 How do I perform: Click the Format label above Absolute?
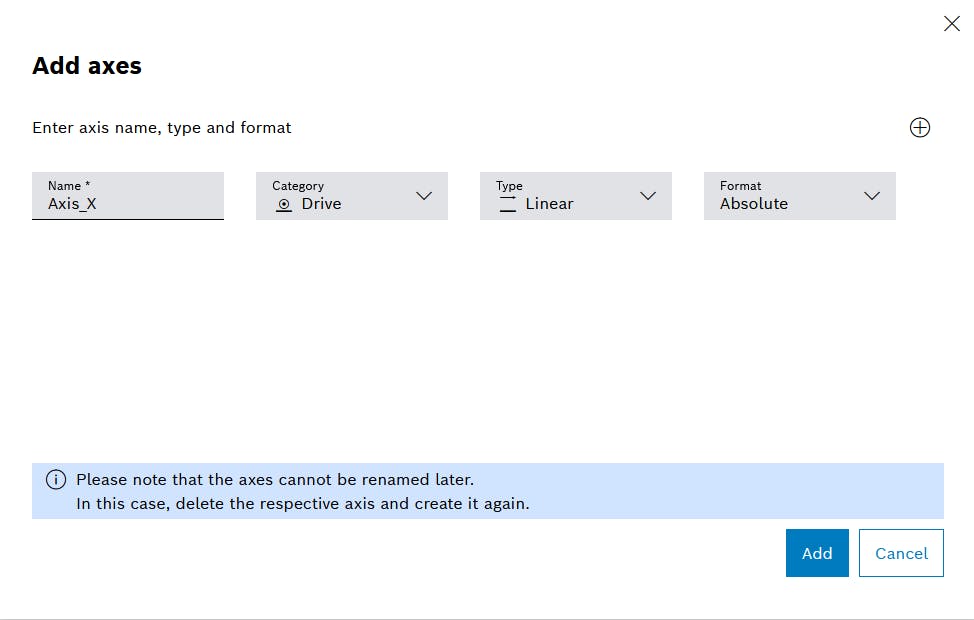740,186
